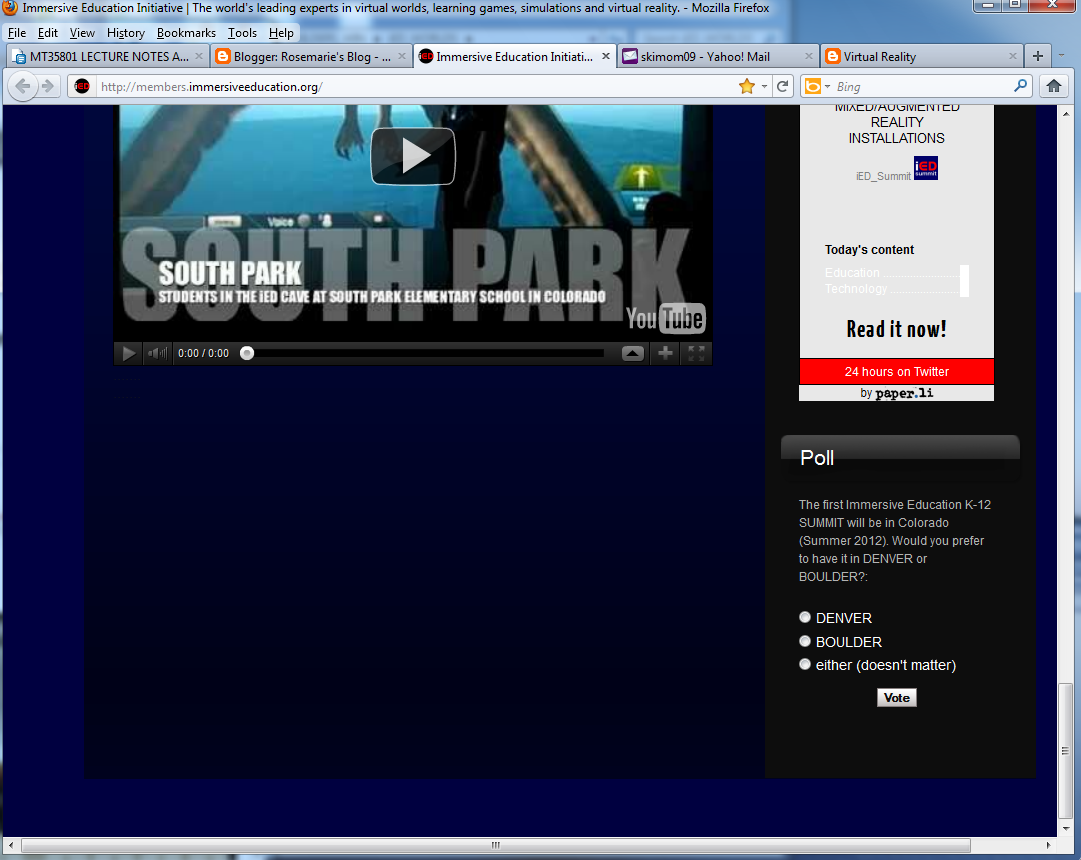
Task: Close the Blogger Rosemarie's Blog tab
Action: [402, 56]
